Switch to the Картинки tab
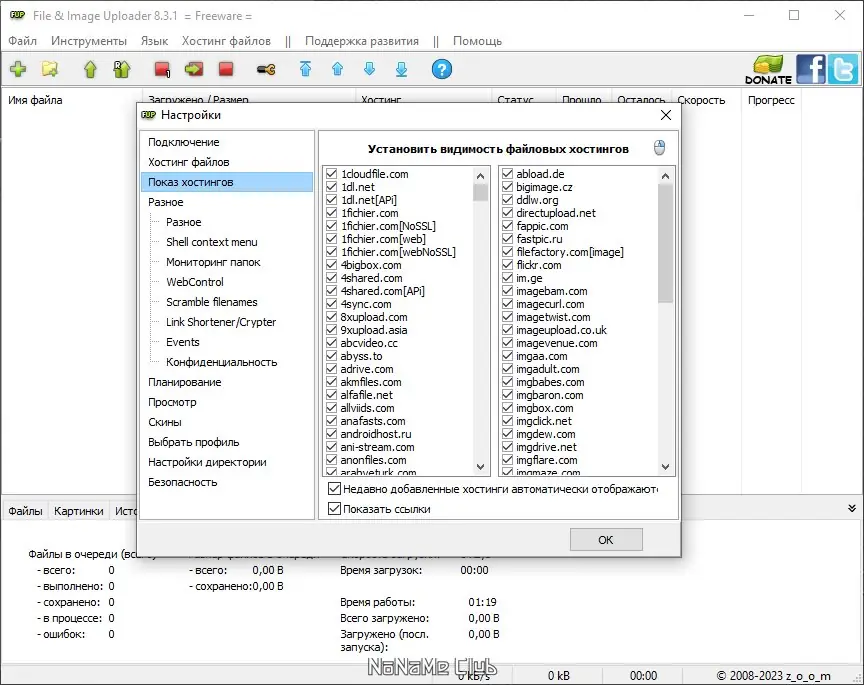The width and height of the screenshot is (864, 685). pos(79,511)
